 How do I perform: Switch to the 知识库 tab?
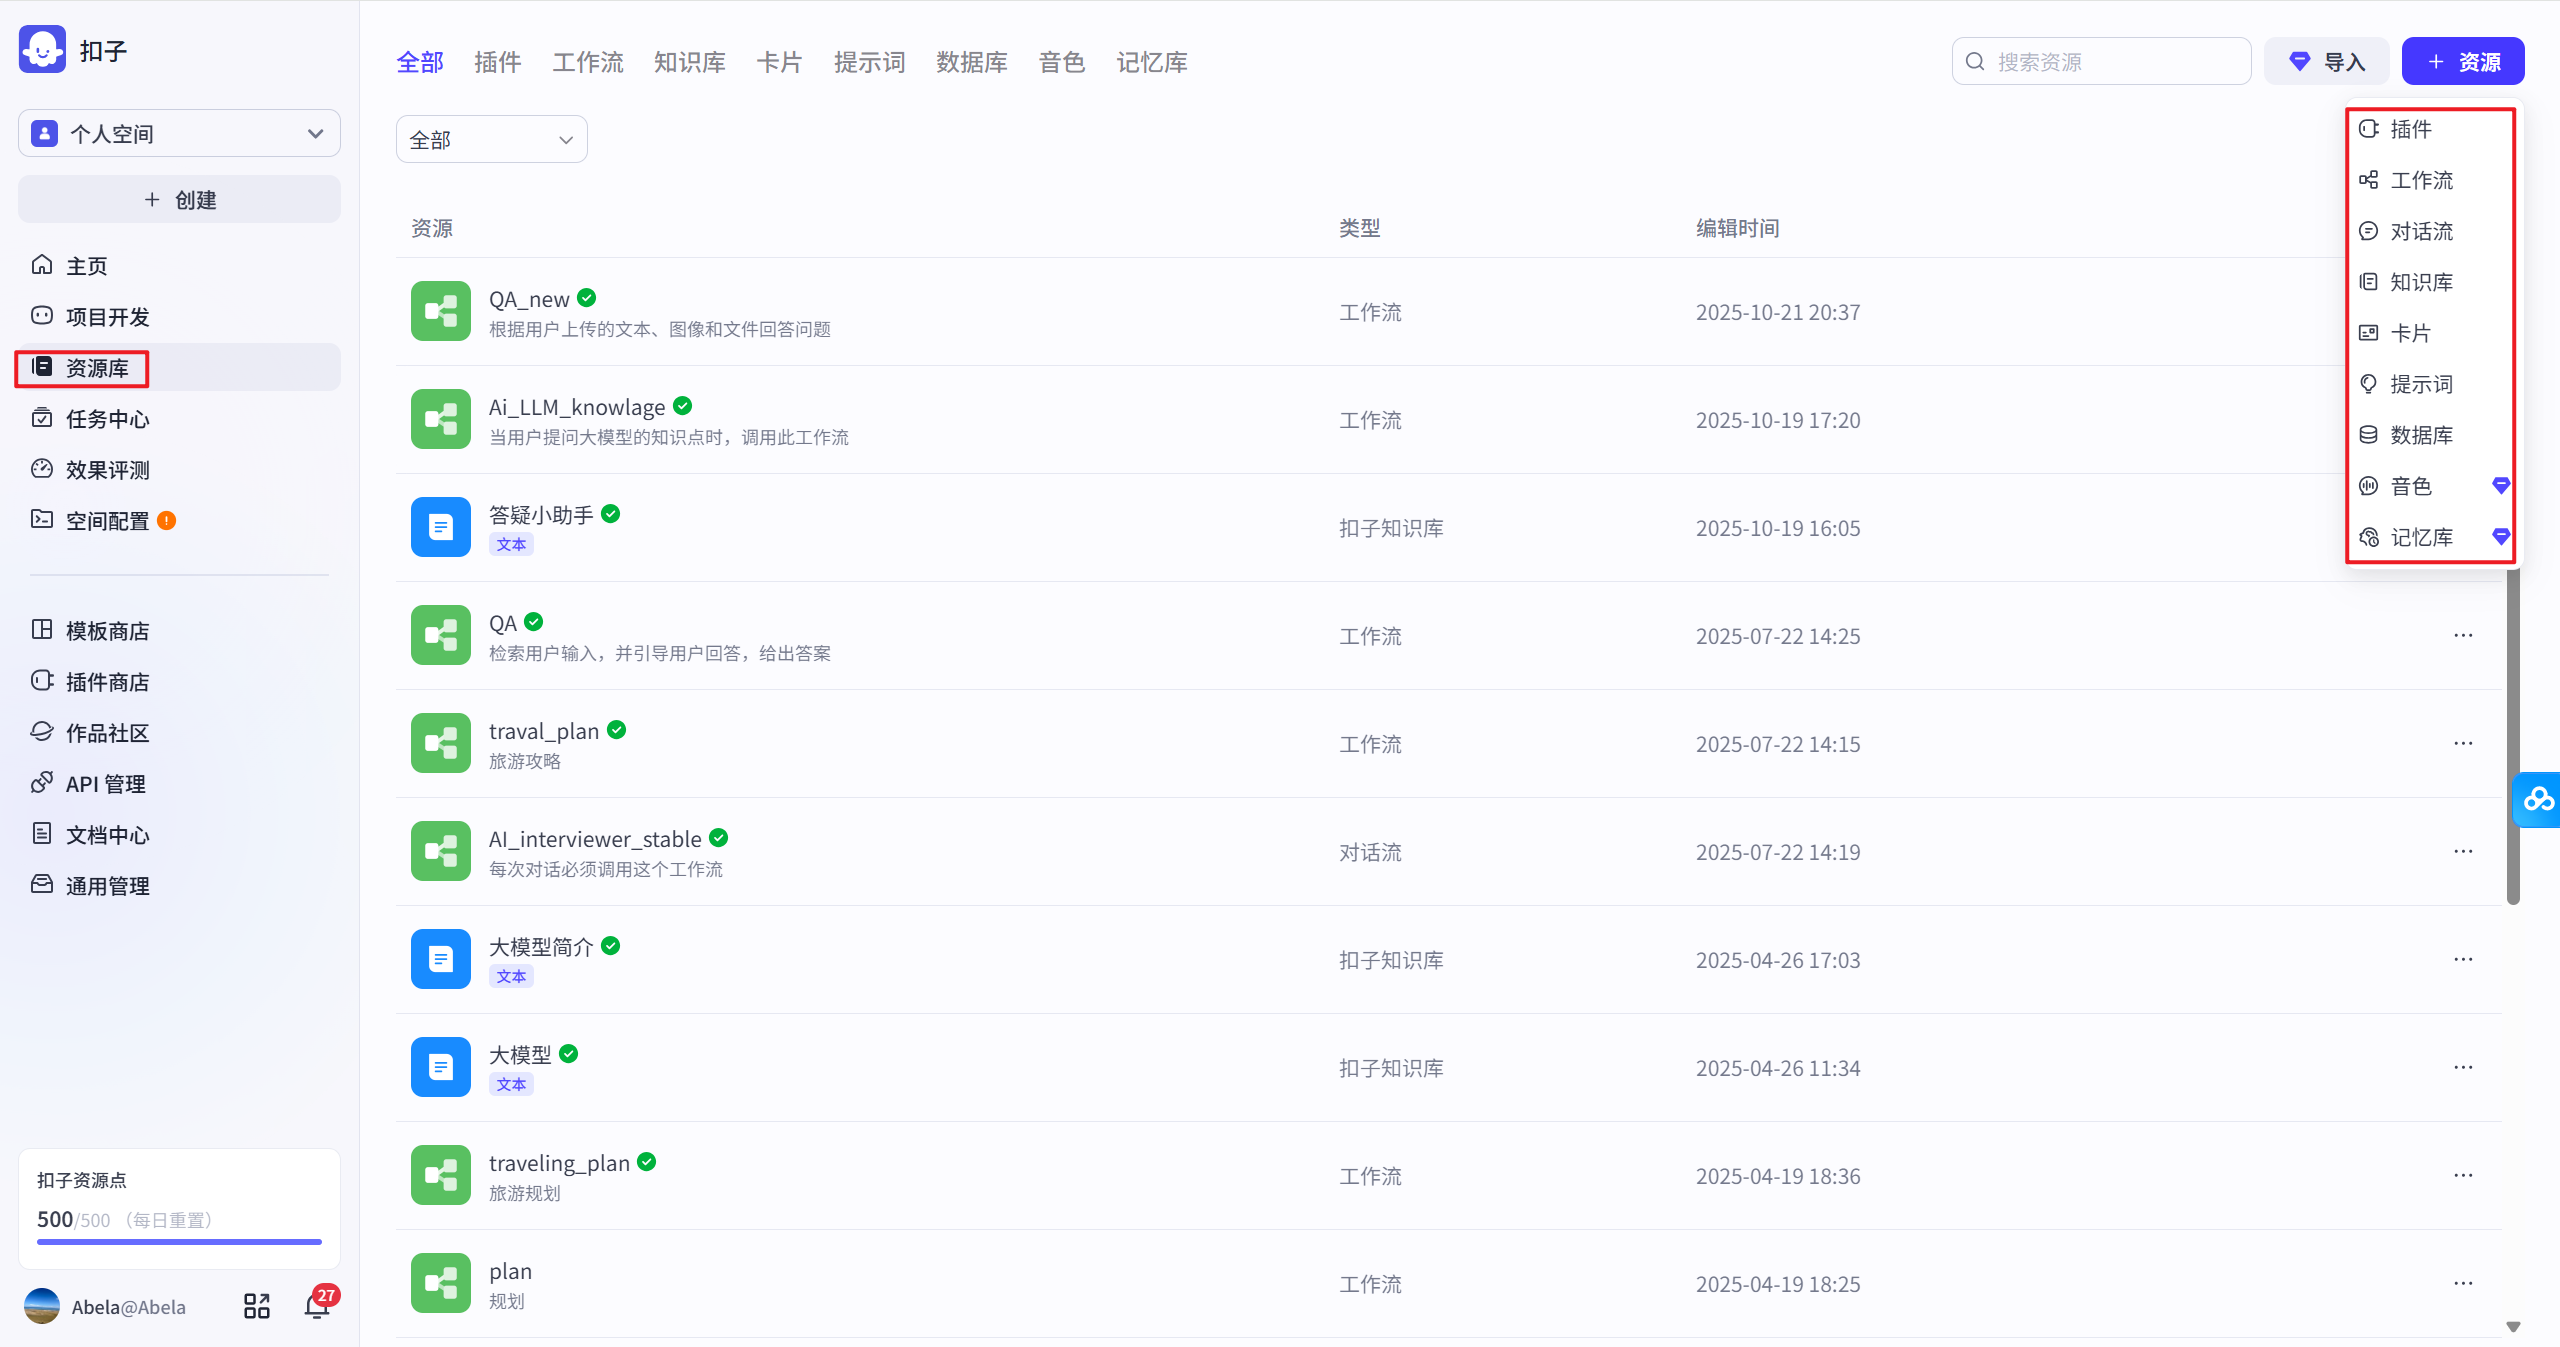pos(689,62)
